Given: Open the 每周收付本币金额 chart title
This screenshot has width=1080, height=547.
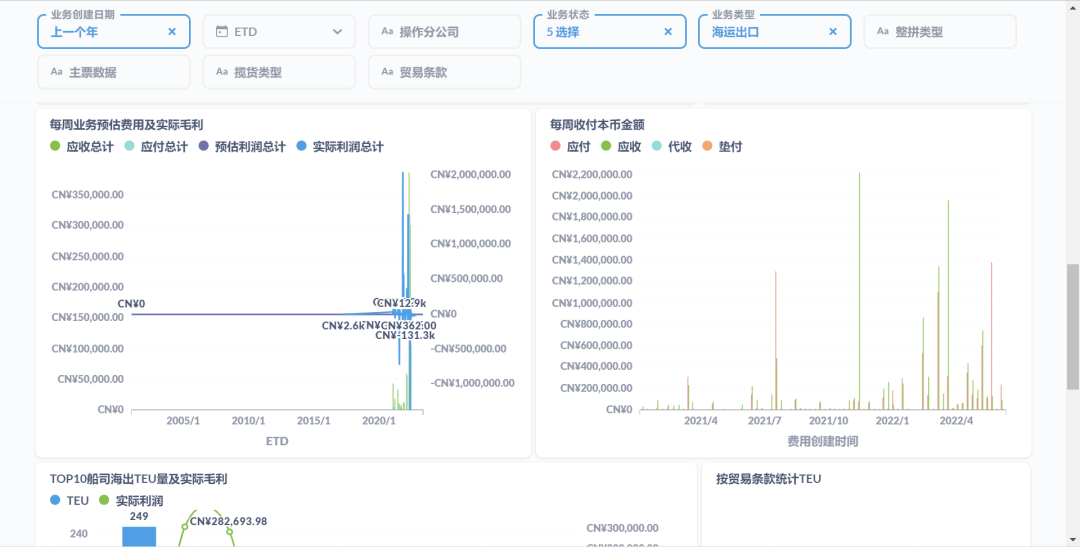Looking at the screenshot, I should pyautogui.click(x=597, y=125).
